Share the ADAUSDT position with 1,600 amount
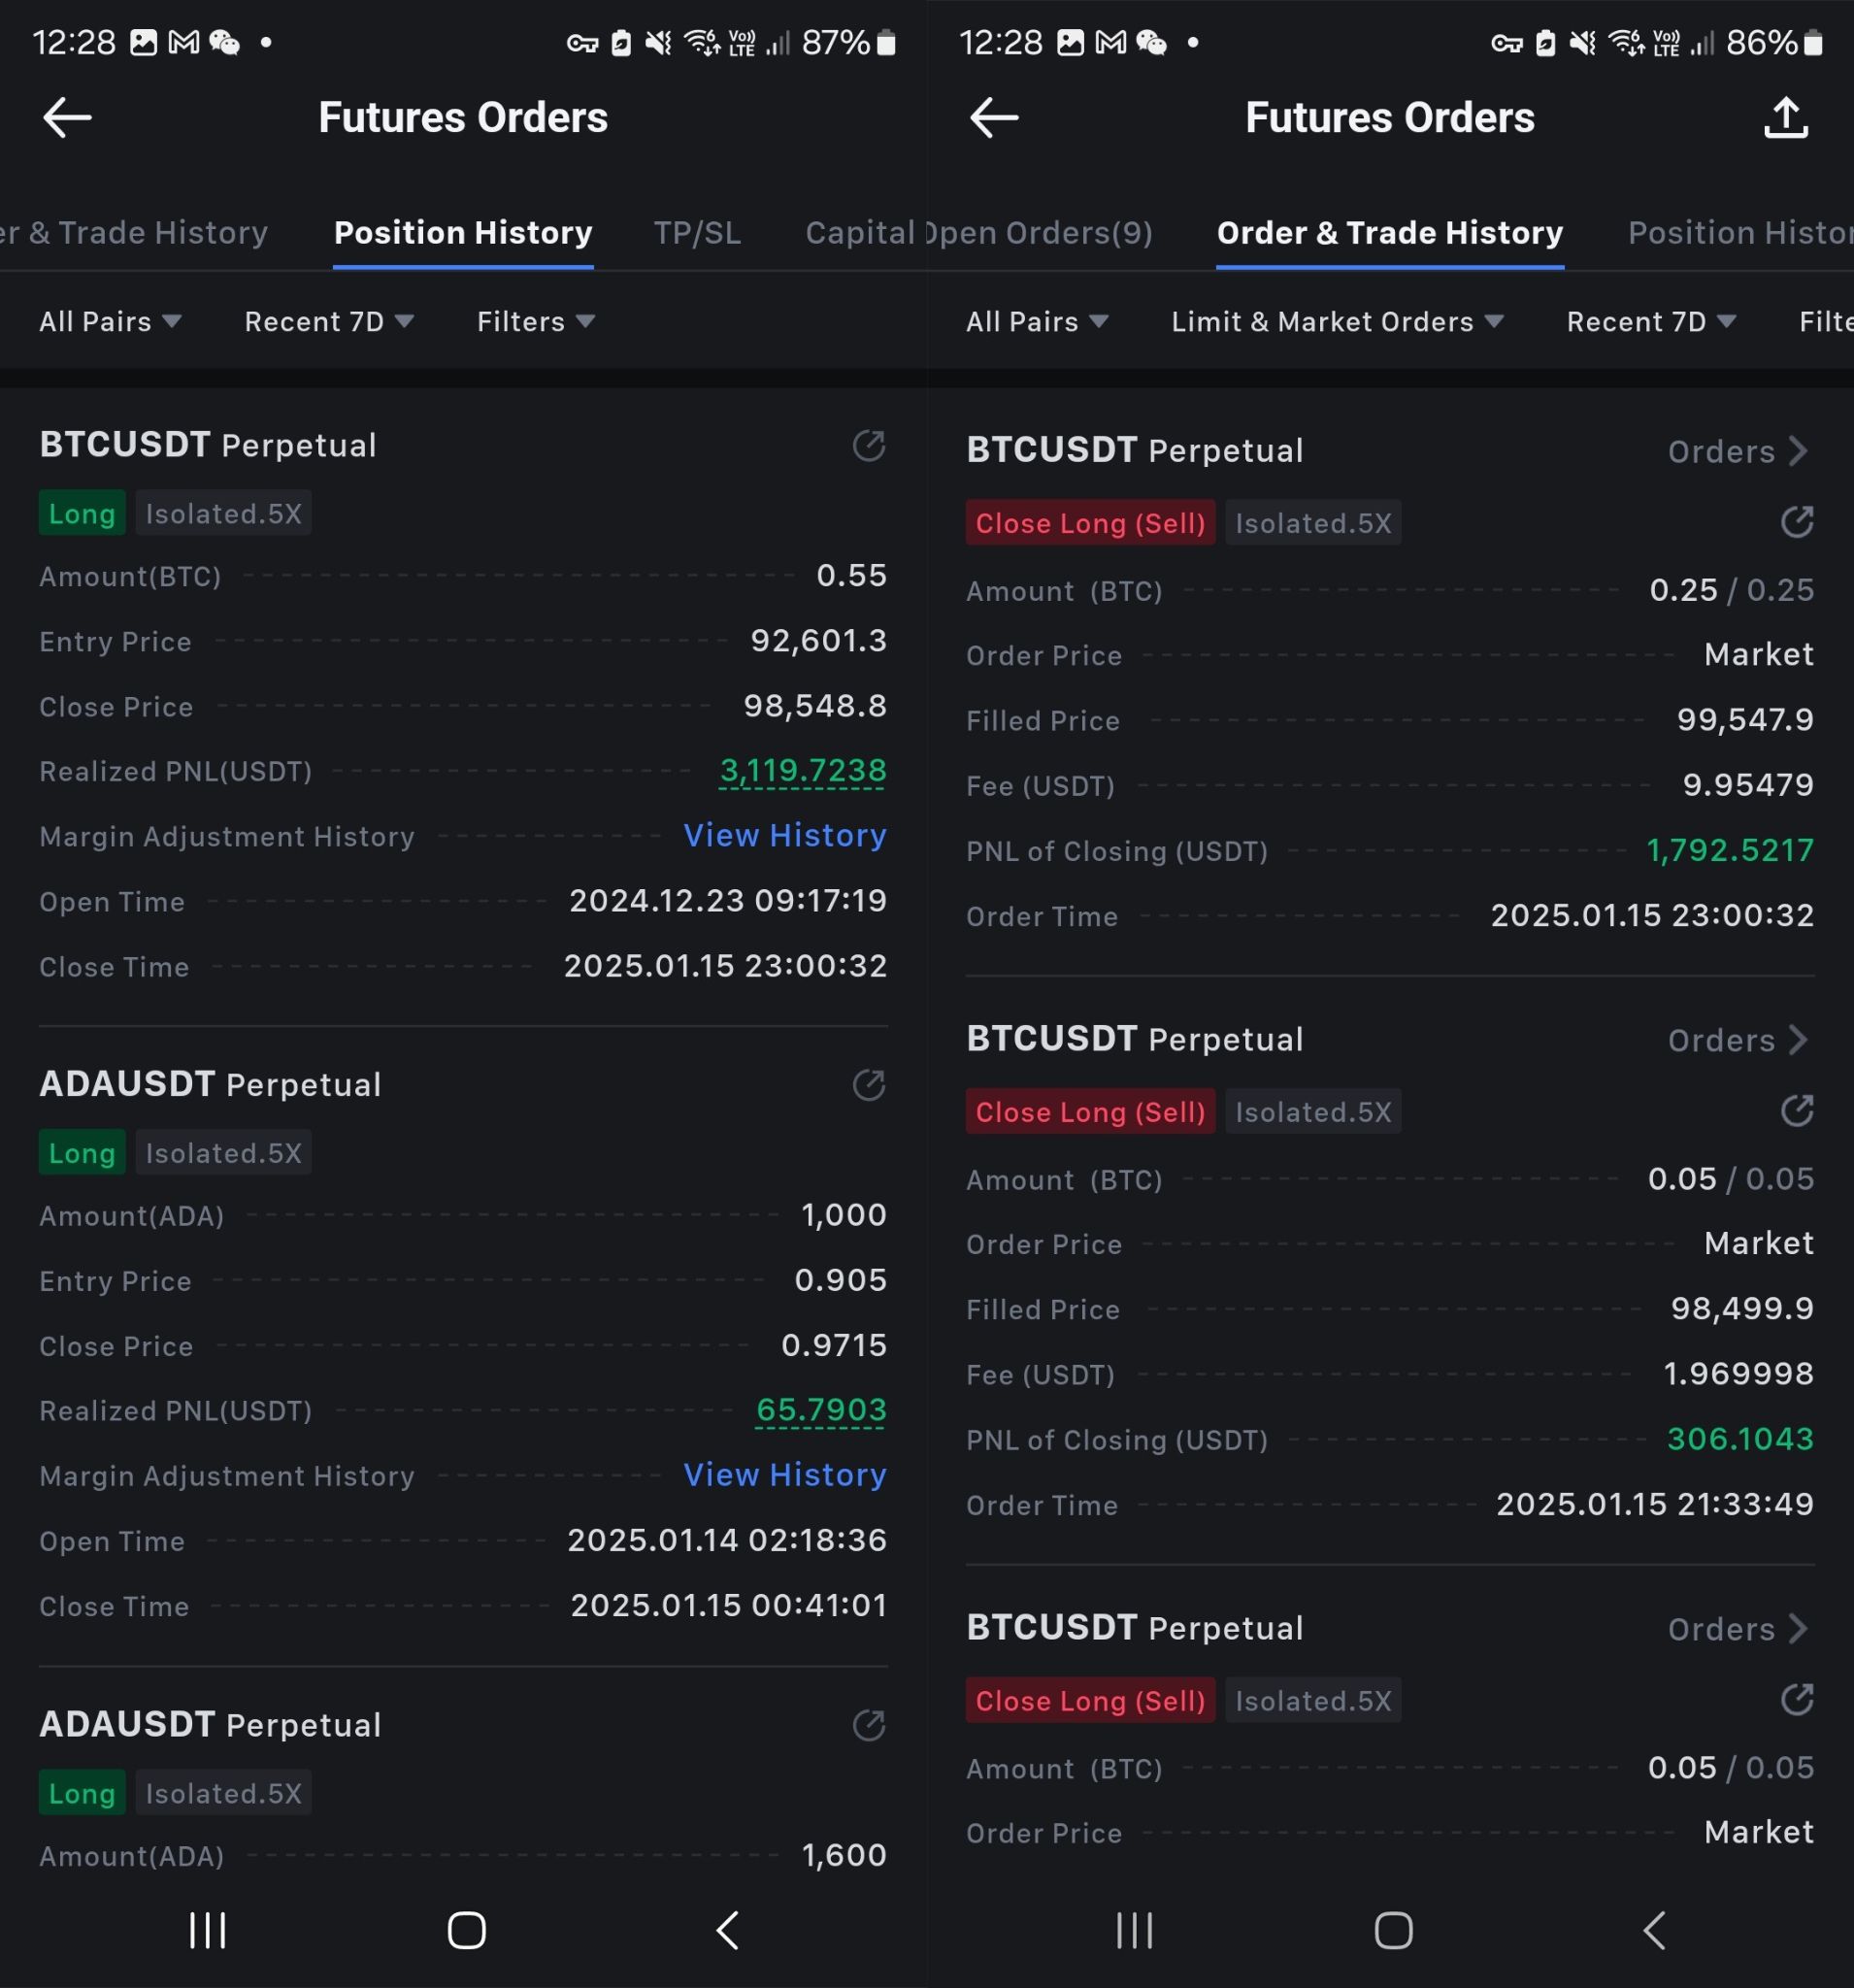Image resolution: width=1854 pixels, height=1988 pixels. [868, 1725]
